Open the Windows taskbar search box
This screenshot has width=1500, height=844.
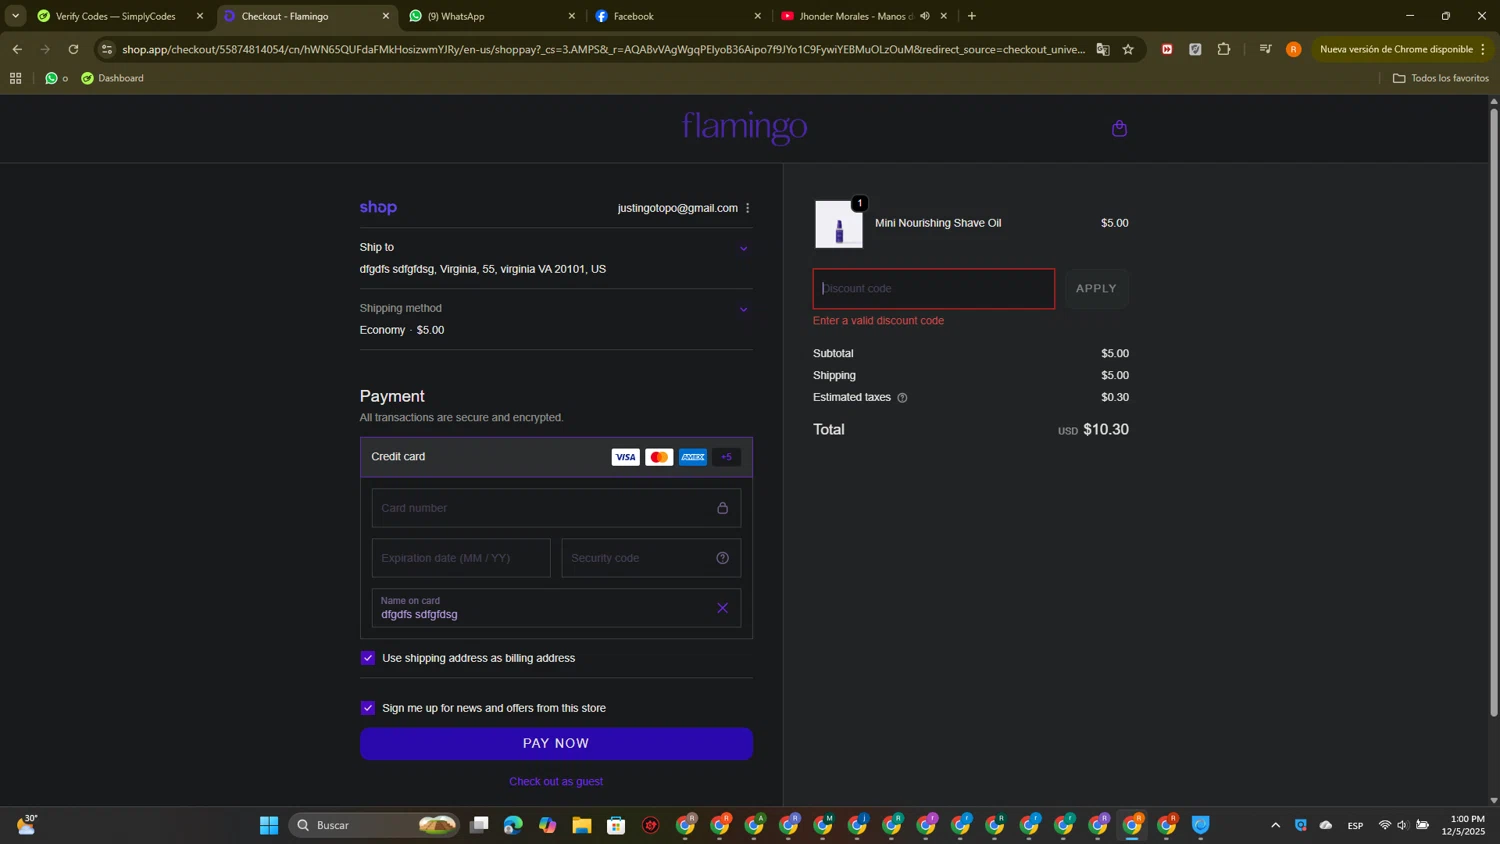pyautogui.click(x=374, y=825)
